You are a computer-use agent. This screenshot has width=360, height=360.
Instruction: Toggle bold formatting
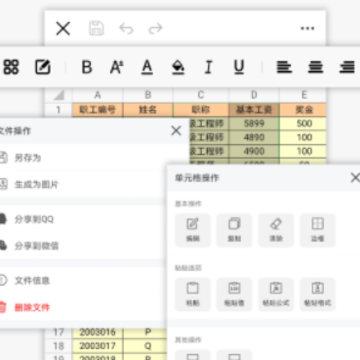click(87, 67)
